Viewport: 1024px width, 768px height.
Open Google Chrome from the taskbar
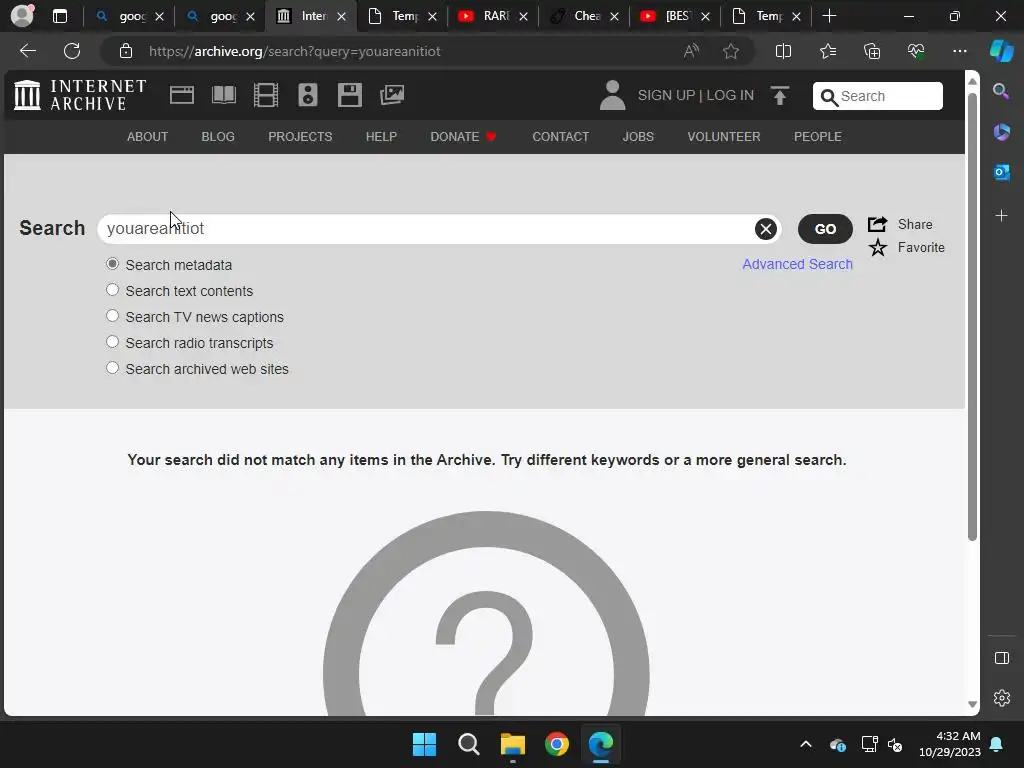point(556,744)
